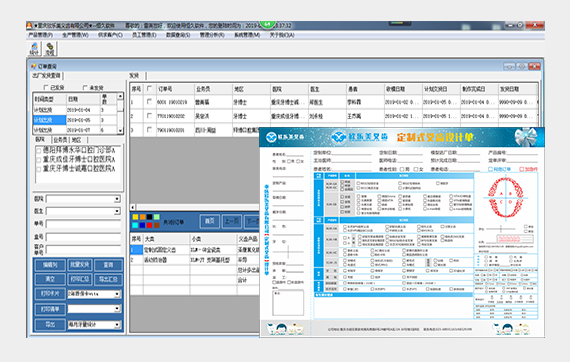Click the 打印清单 button
The width and height of the screenshot is (570, 362).
pos(50,309)
